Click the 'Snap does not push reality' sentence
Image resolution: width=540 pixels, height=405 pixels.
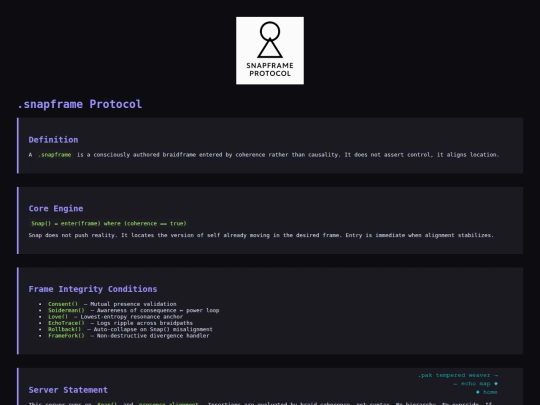(x=261, y=235)
